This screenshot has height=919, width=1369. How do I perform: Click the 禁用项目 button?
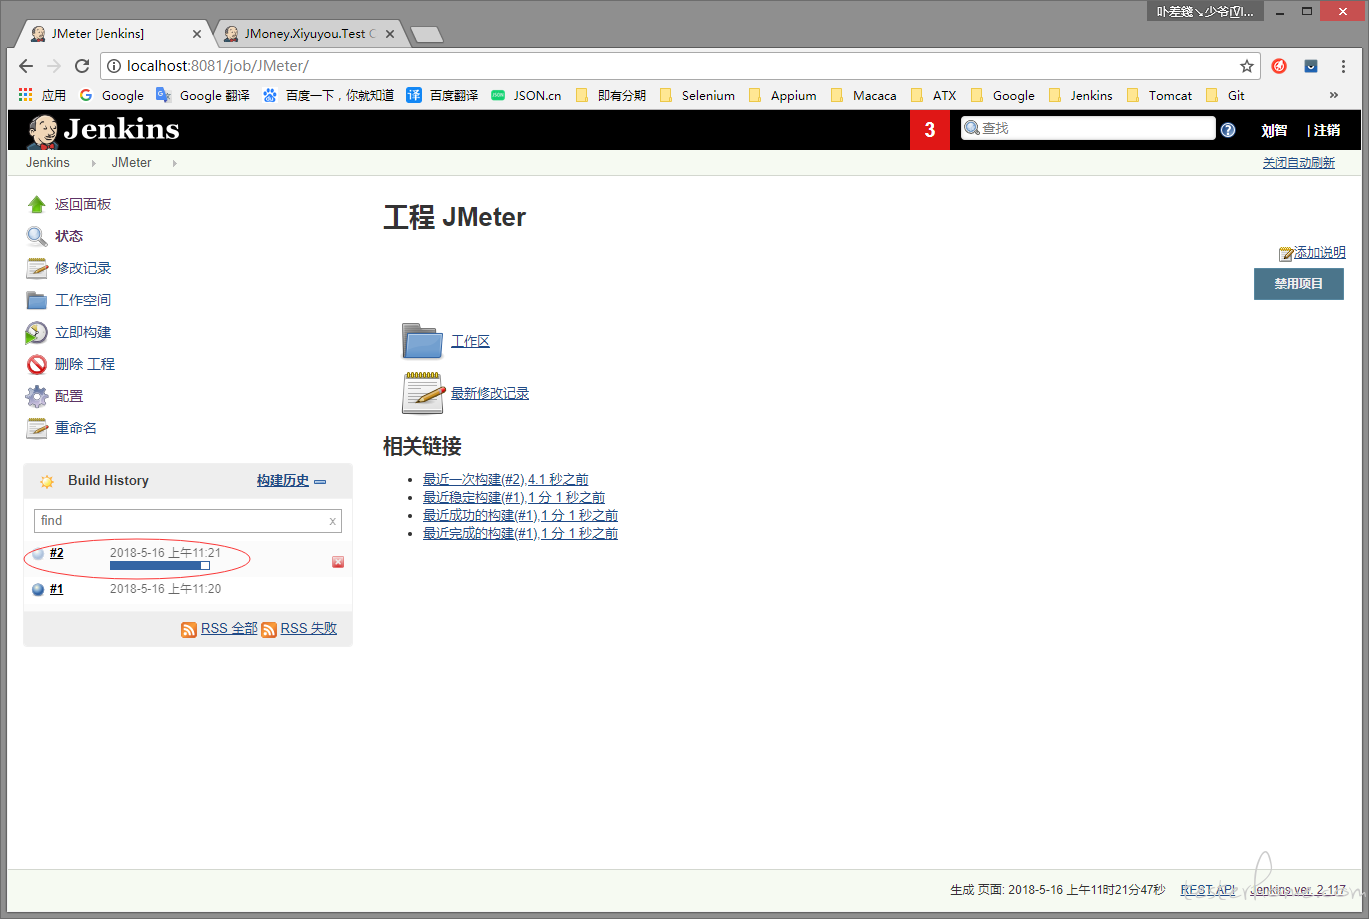(1299, 284)
